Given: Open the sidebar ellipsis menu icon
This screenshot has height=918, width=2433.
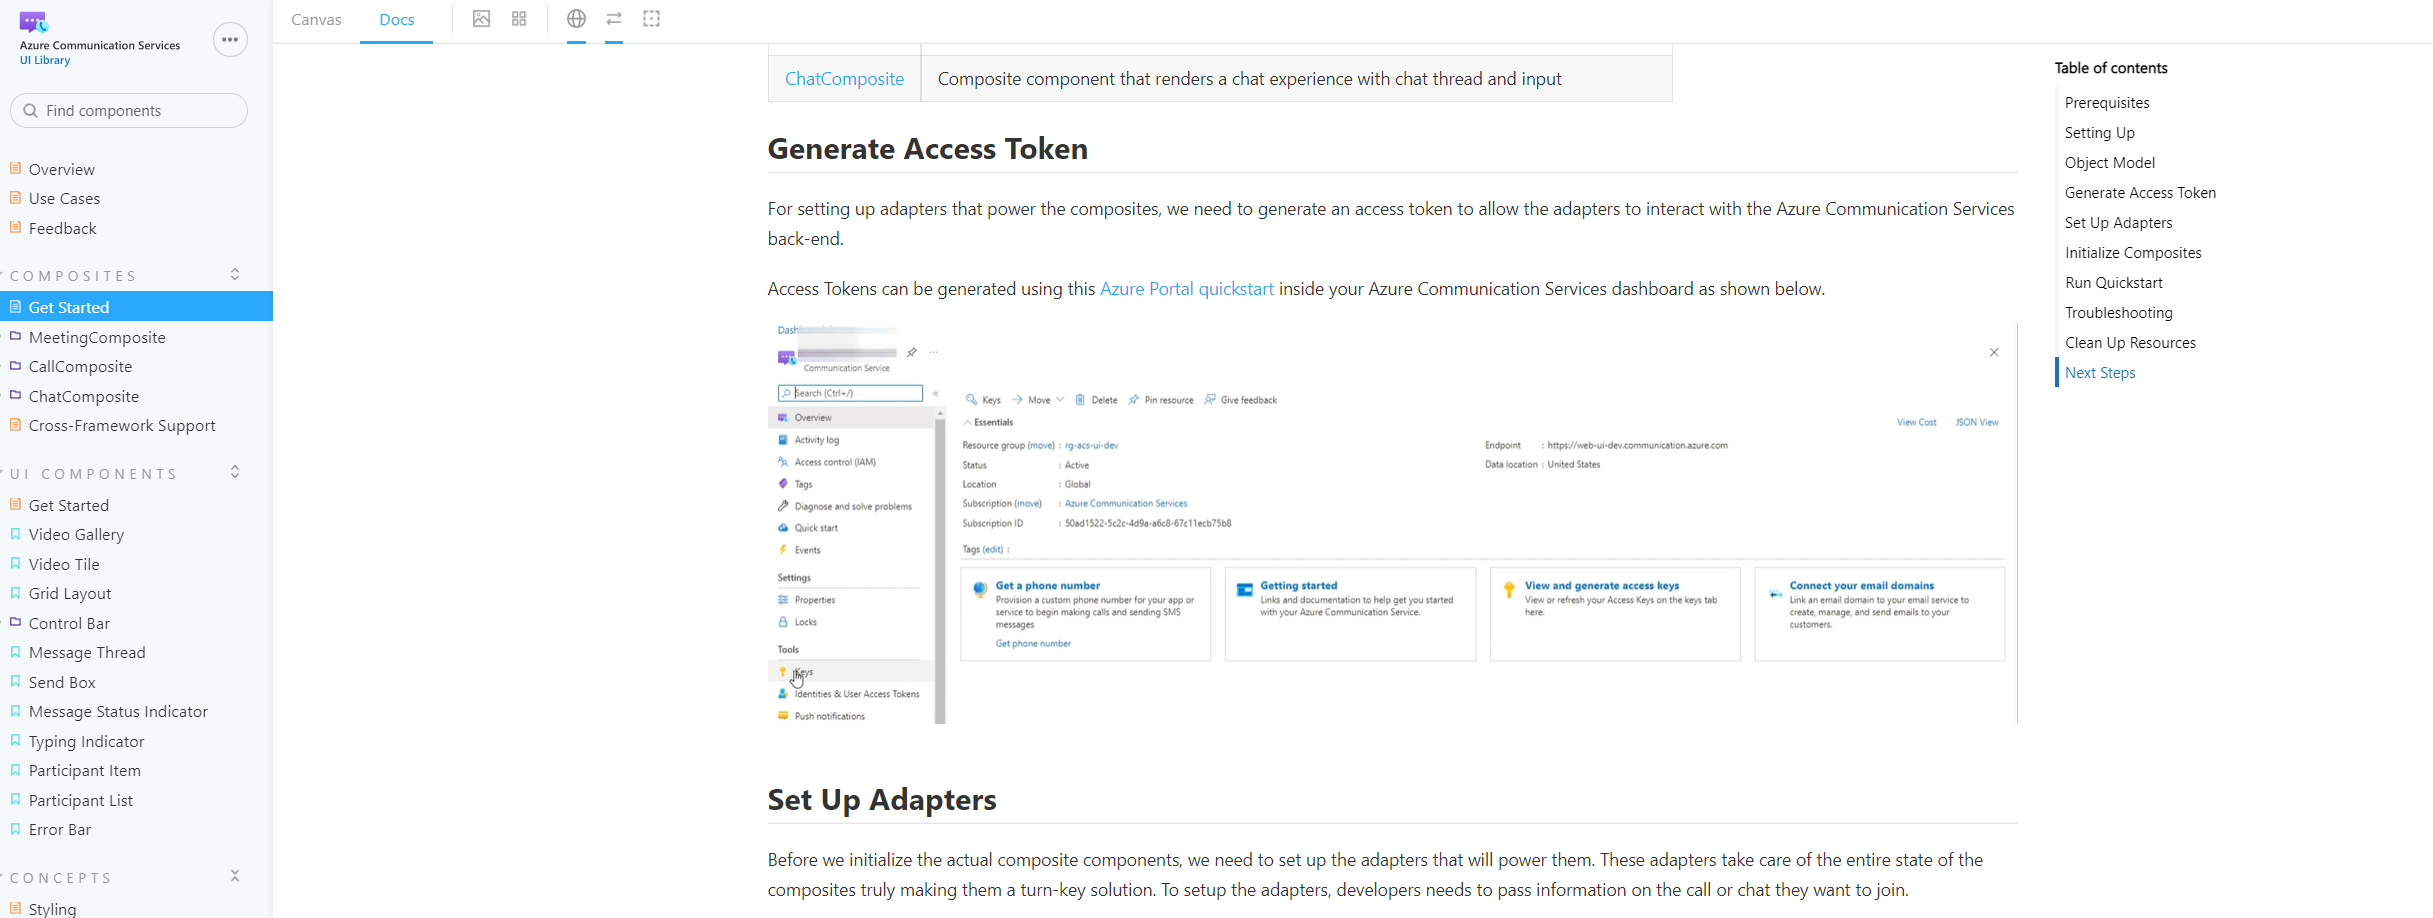Looking at the screenshot, I should click(x=230, y=39).
